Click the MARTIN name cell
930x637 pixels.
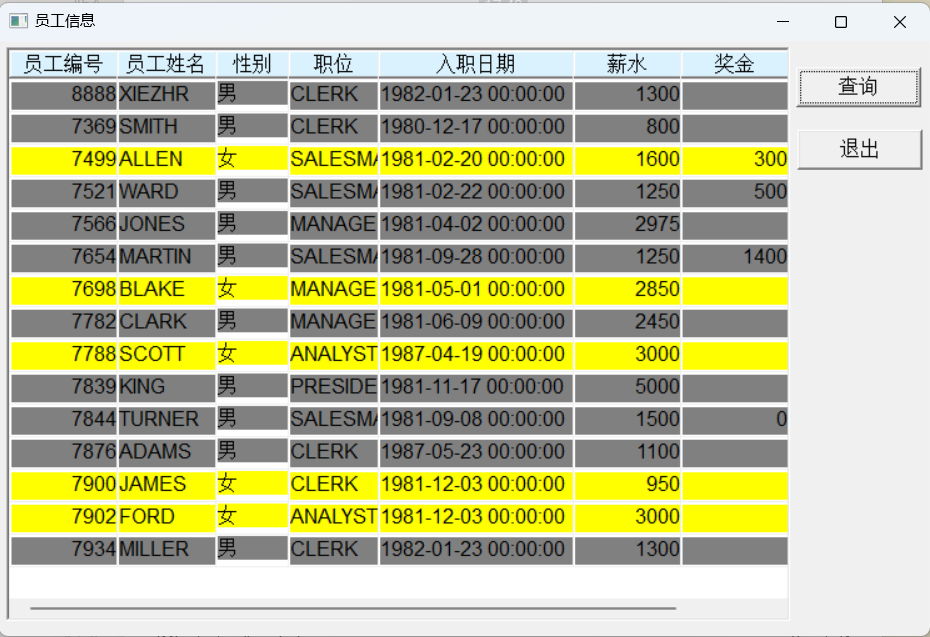pos(167,257)
